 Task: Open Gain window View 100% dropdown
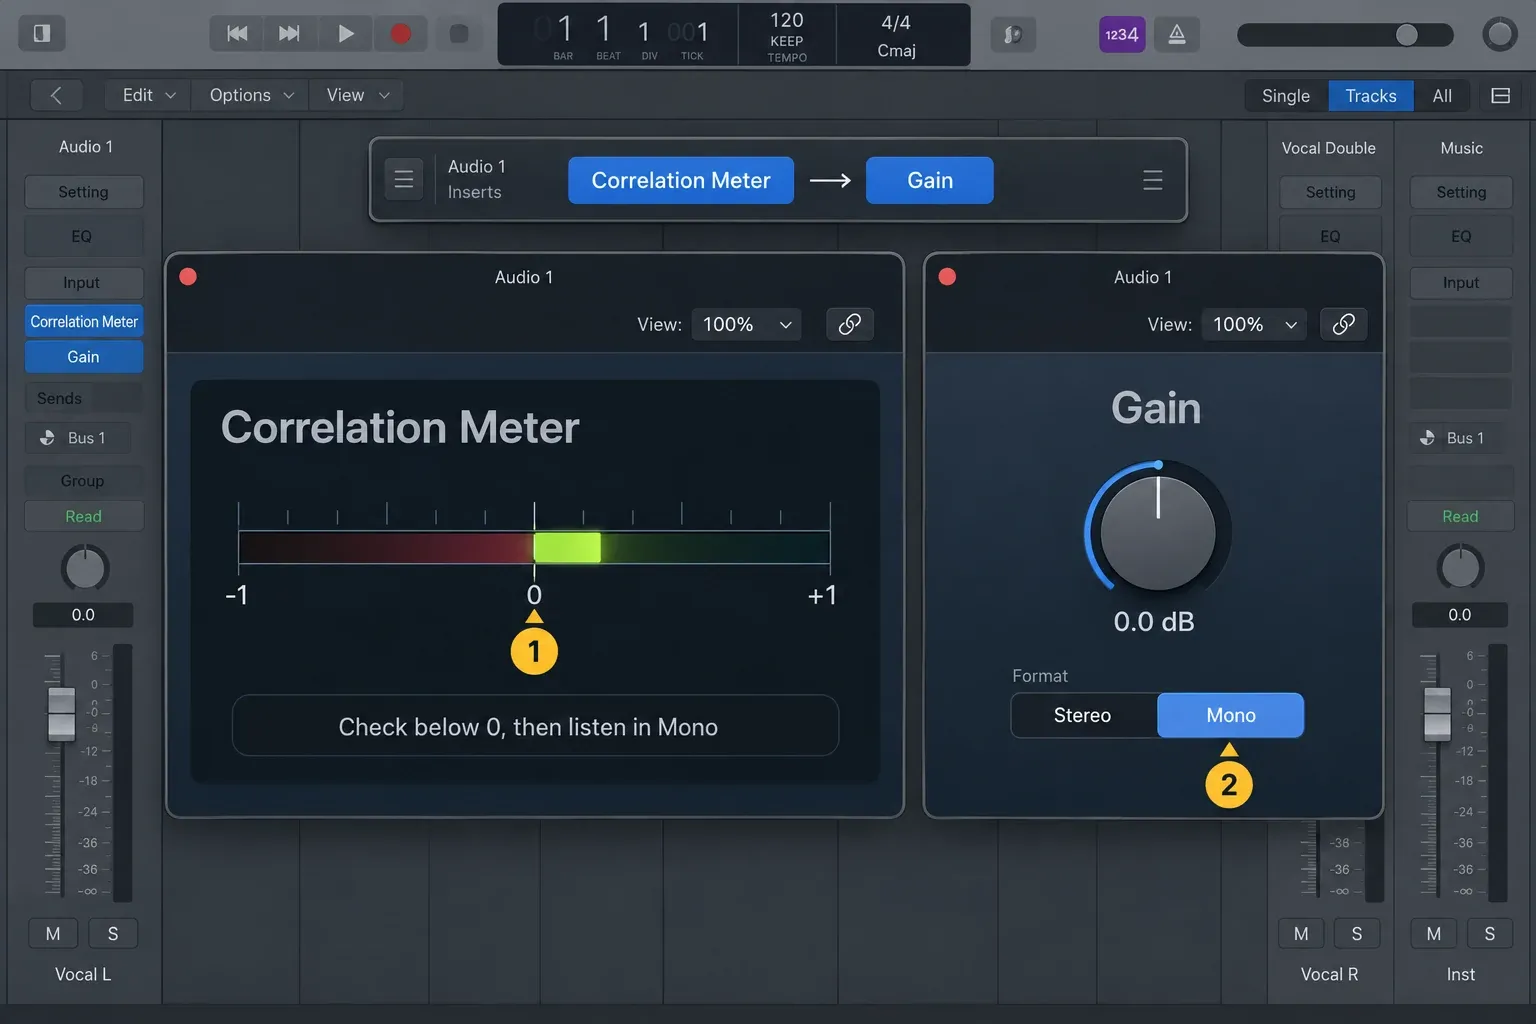coord(1254,324)
